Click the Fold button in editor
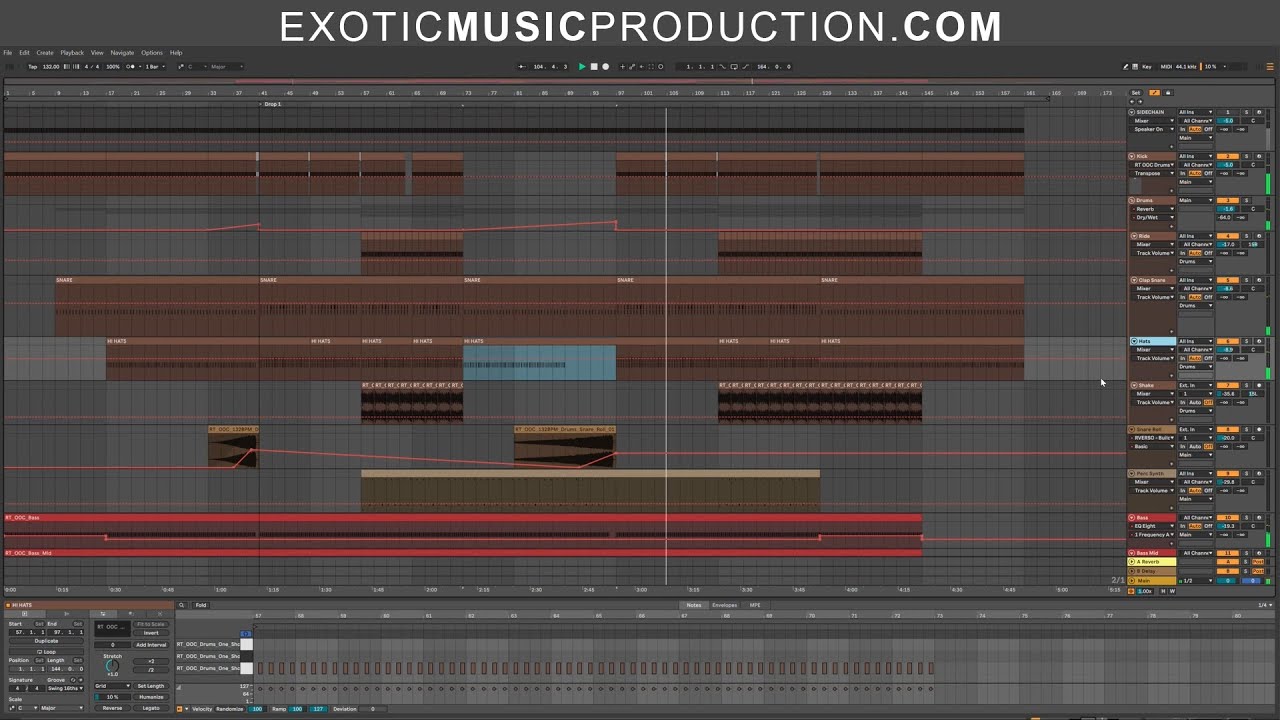The height and width of the screenshot is (720, 1280). pyautogui.click(x=201, y=605)
